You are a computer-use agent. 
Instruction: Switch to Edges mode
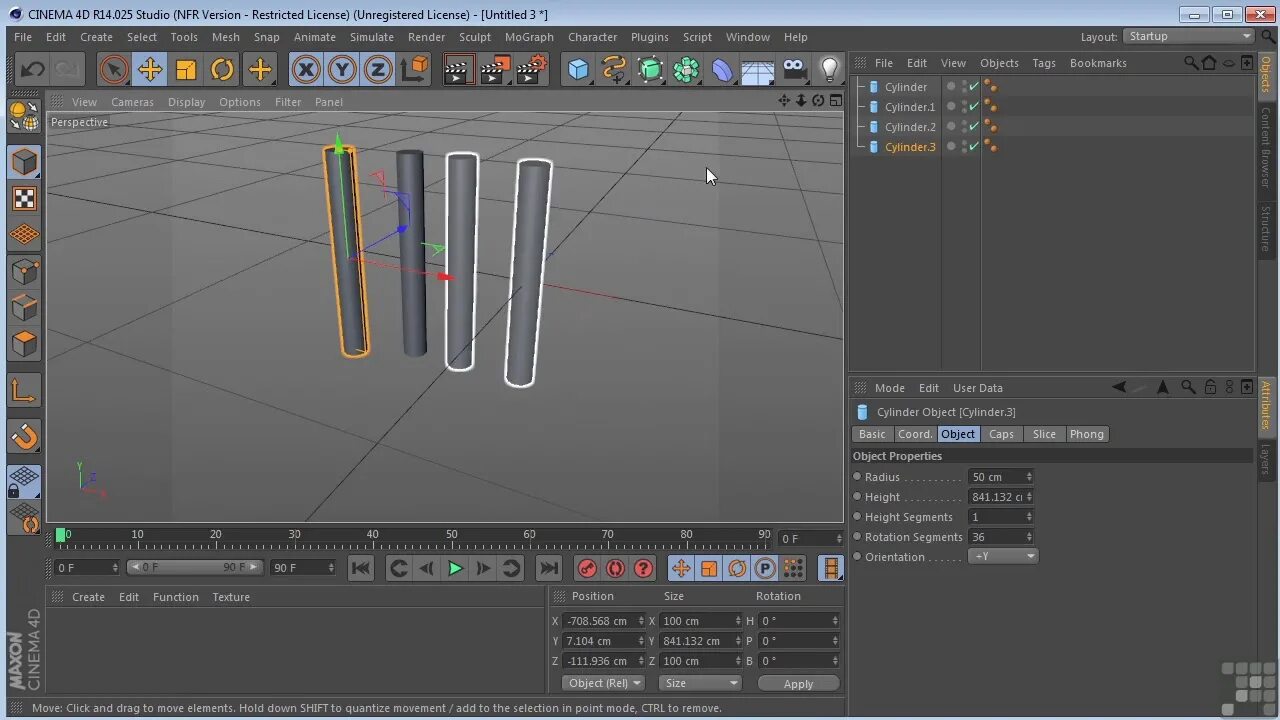pos(24,307)
